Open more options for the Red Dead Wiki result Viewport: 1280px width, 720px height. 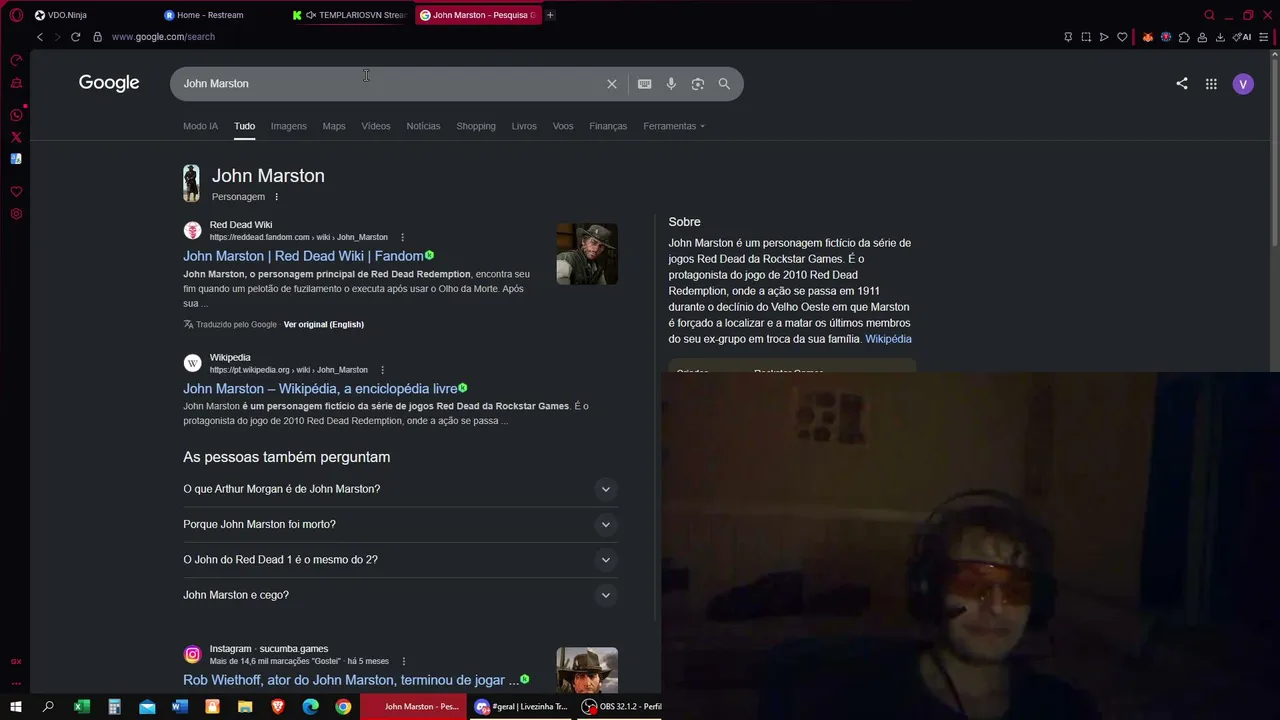click(402, 238)
